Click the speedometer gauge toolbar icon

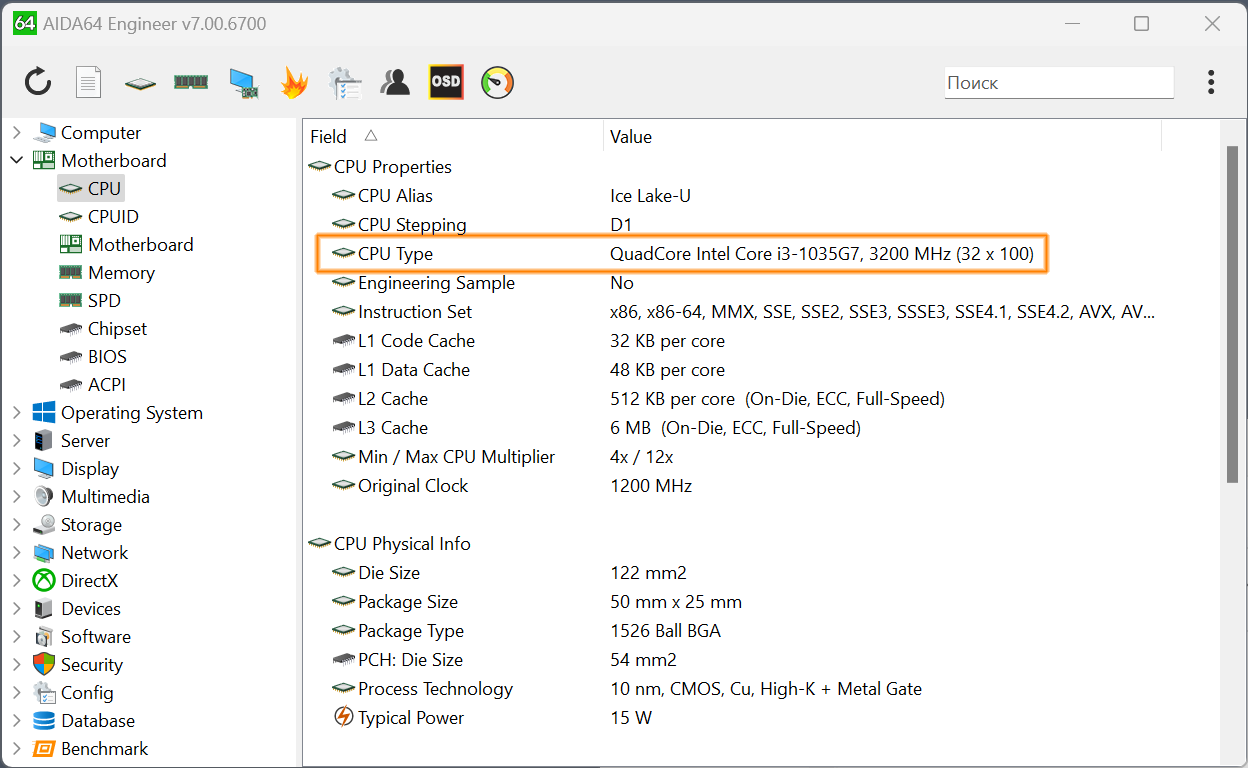[497, 82]
